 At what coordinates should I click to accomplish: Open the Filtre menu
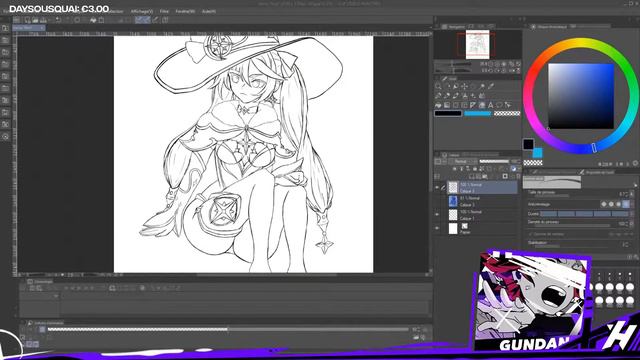164,11
